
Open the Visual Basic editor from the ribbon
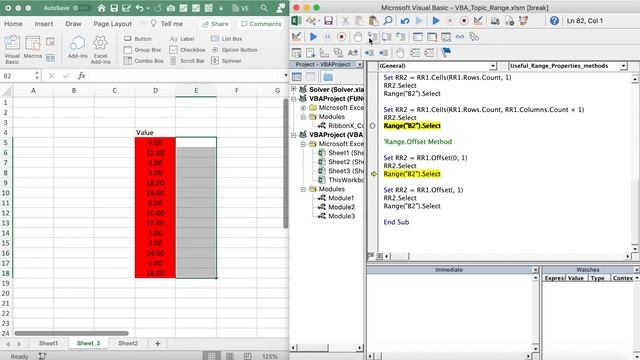tap(12, 49)
